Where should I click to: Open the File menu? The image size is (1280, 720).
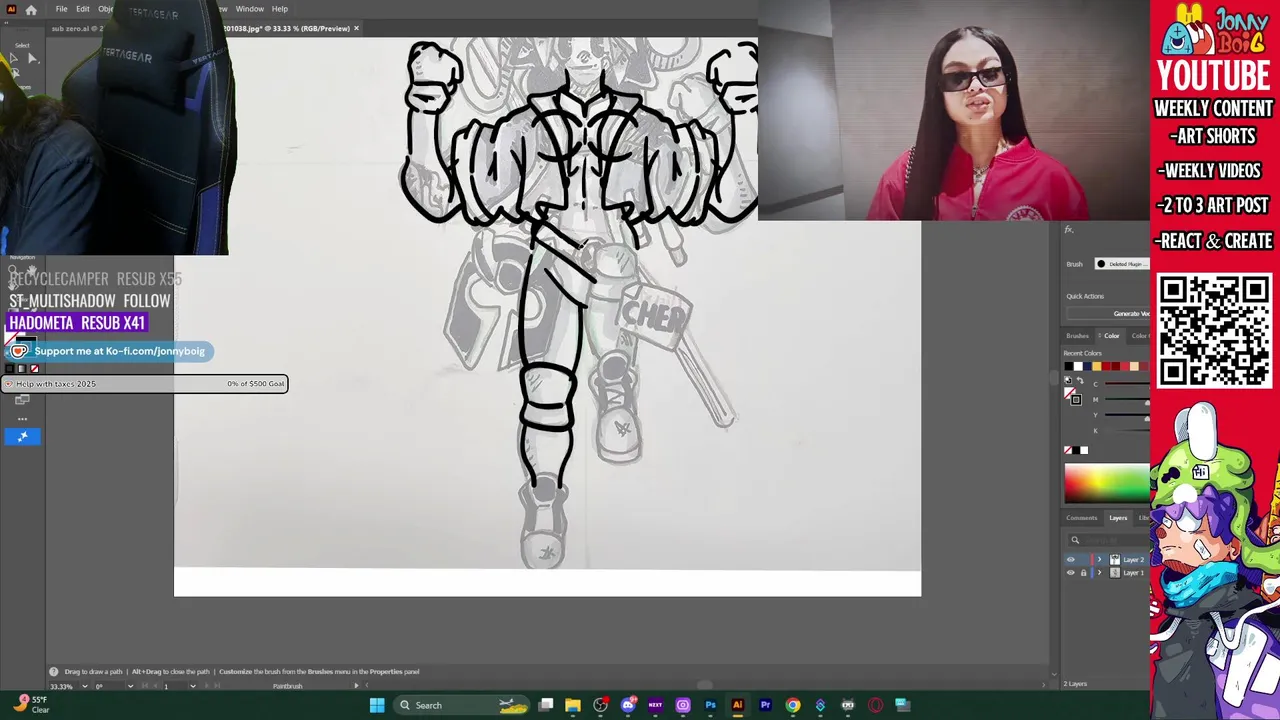tap(61, 9)
